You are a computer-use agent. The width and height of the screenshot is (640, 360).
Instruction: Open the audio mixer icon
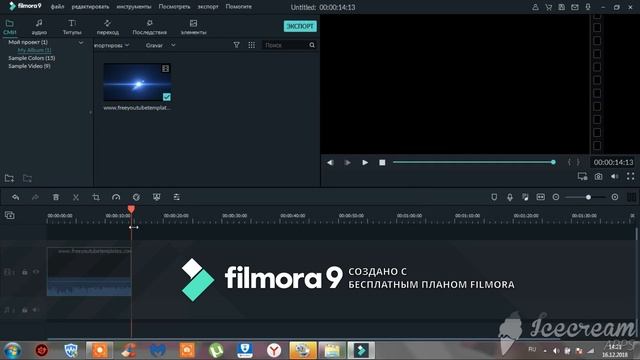(525, 197)
